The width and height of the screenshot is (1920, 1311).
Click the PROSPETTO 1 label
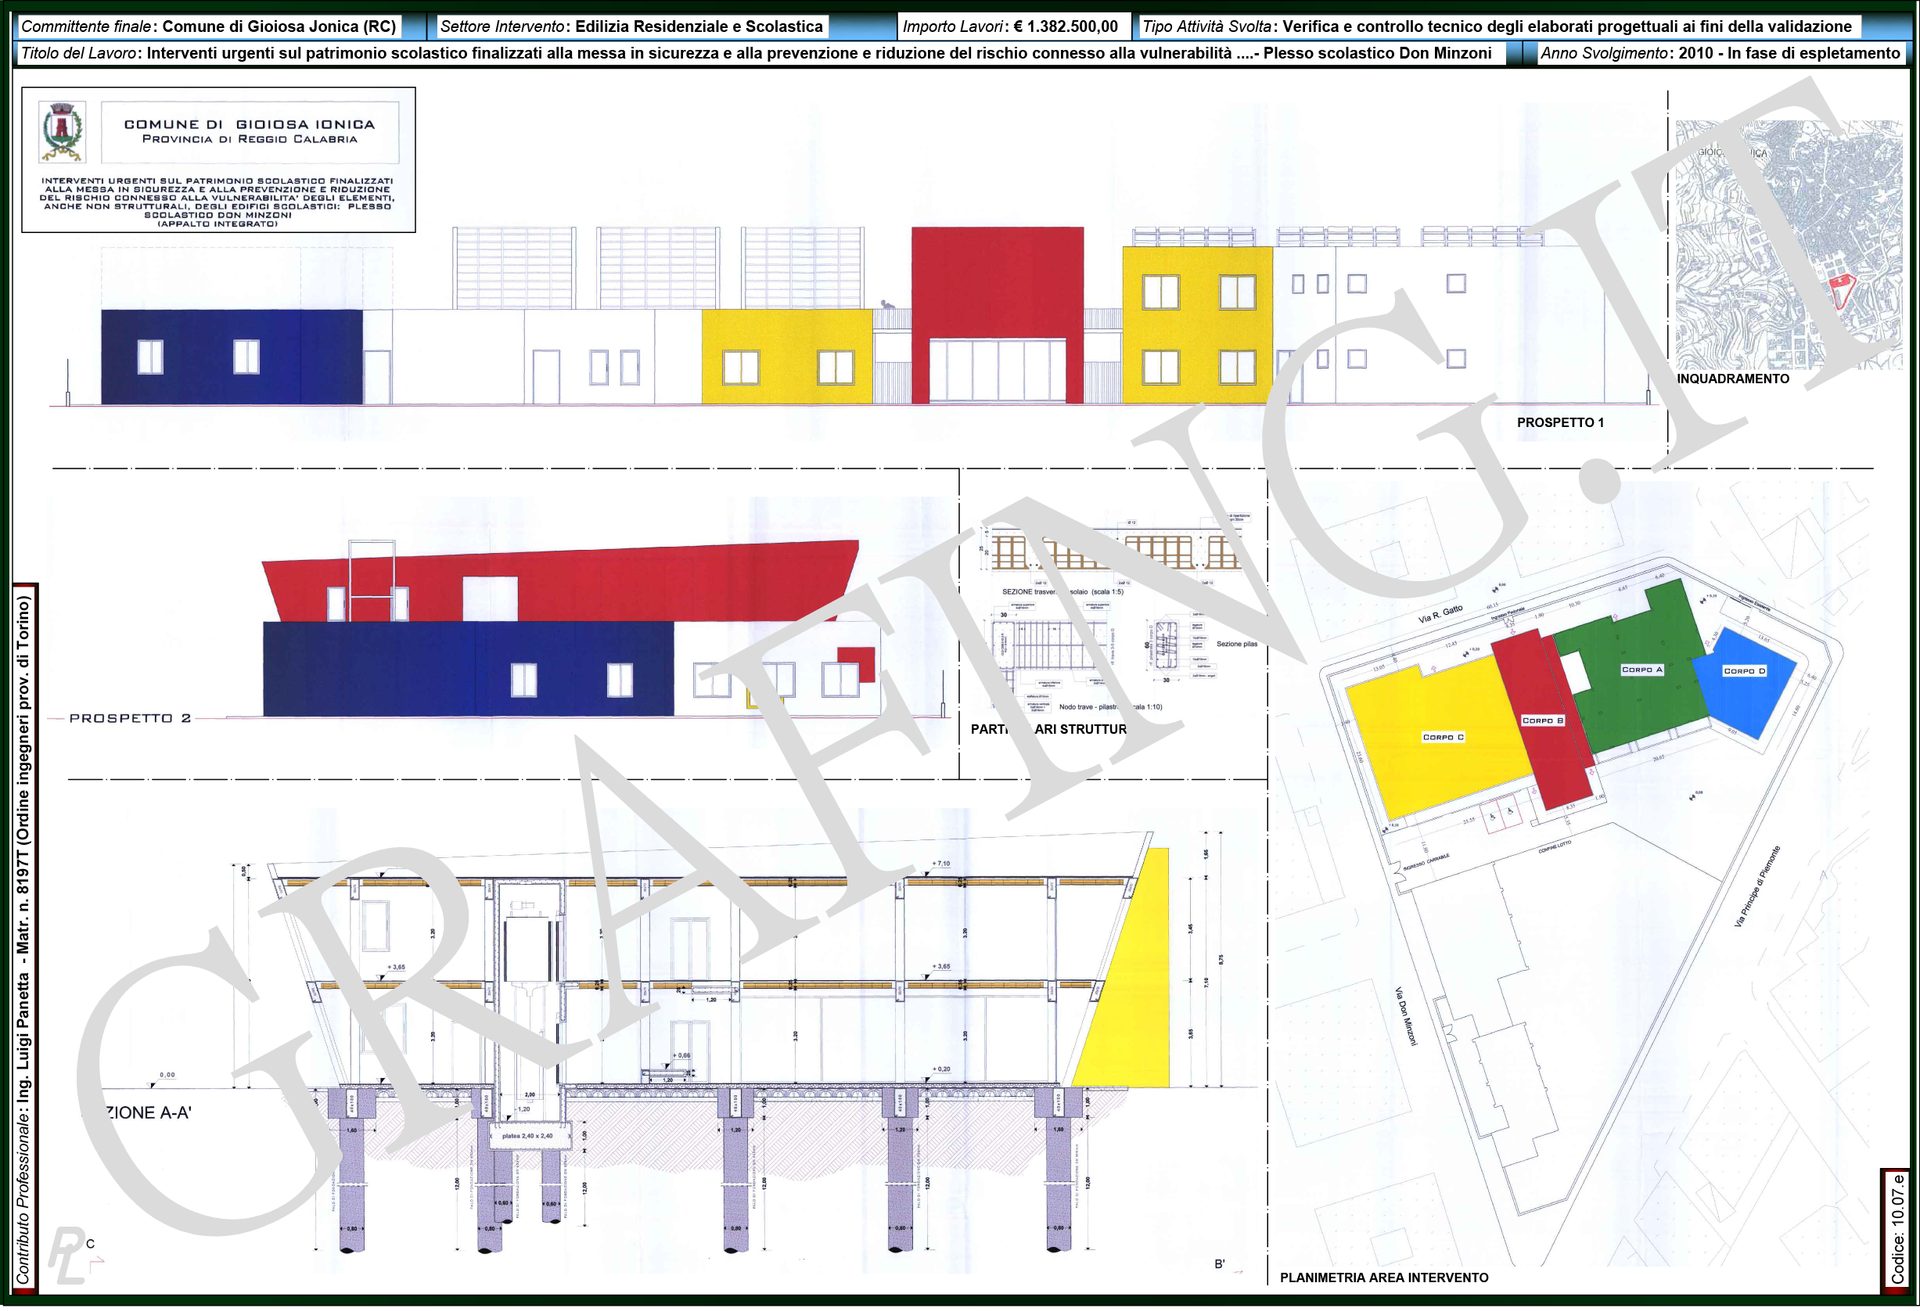point(1559,423)
